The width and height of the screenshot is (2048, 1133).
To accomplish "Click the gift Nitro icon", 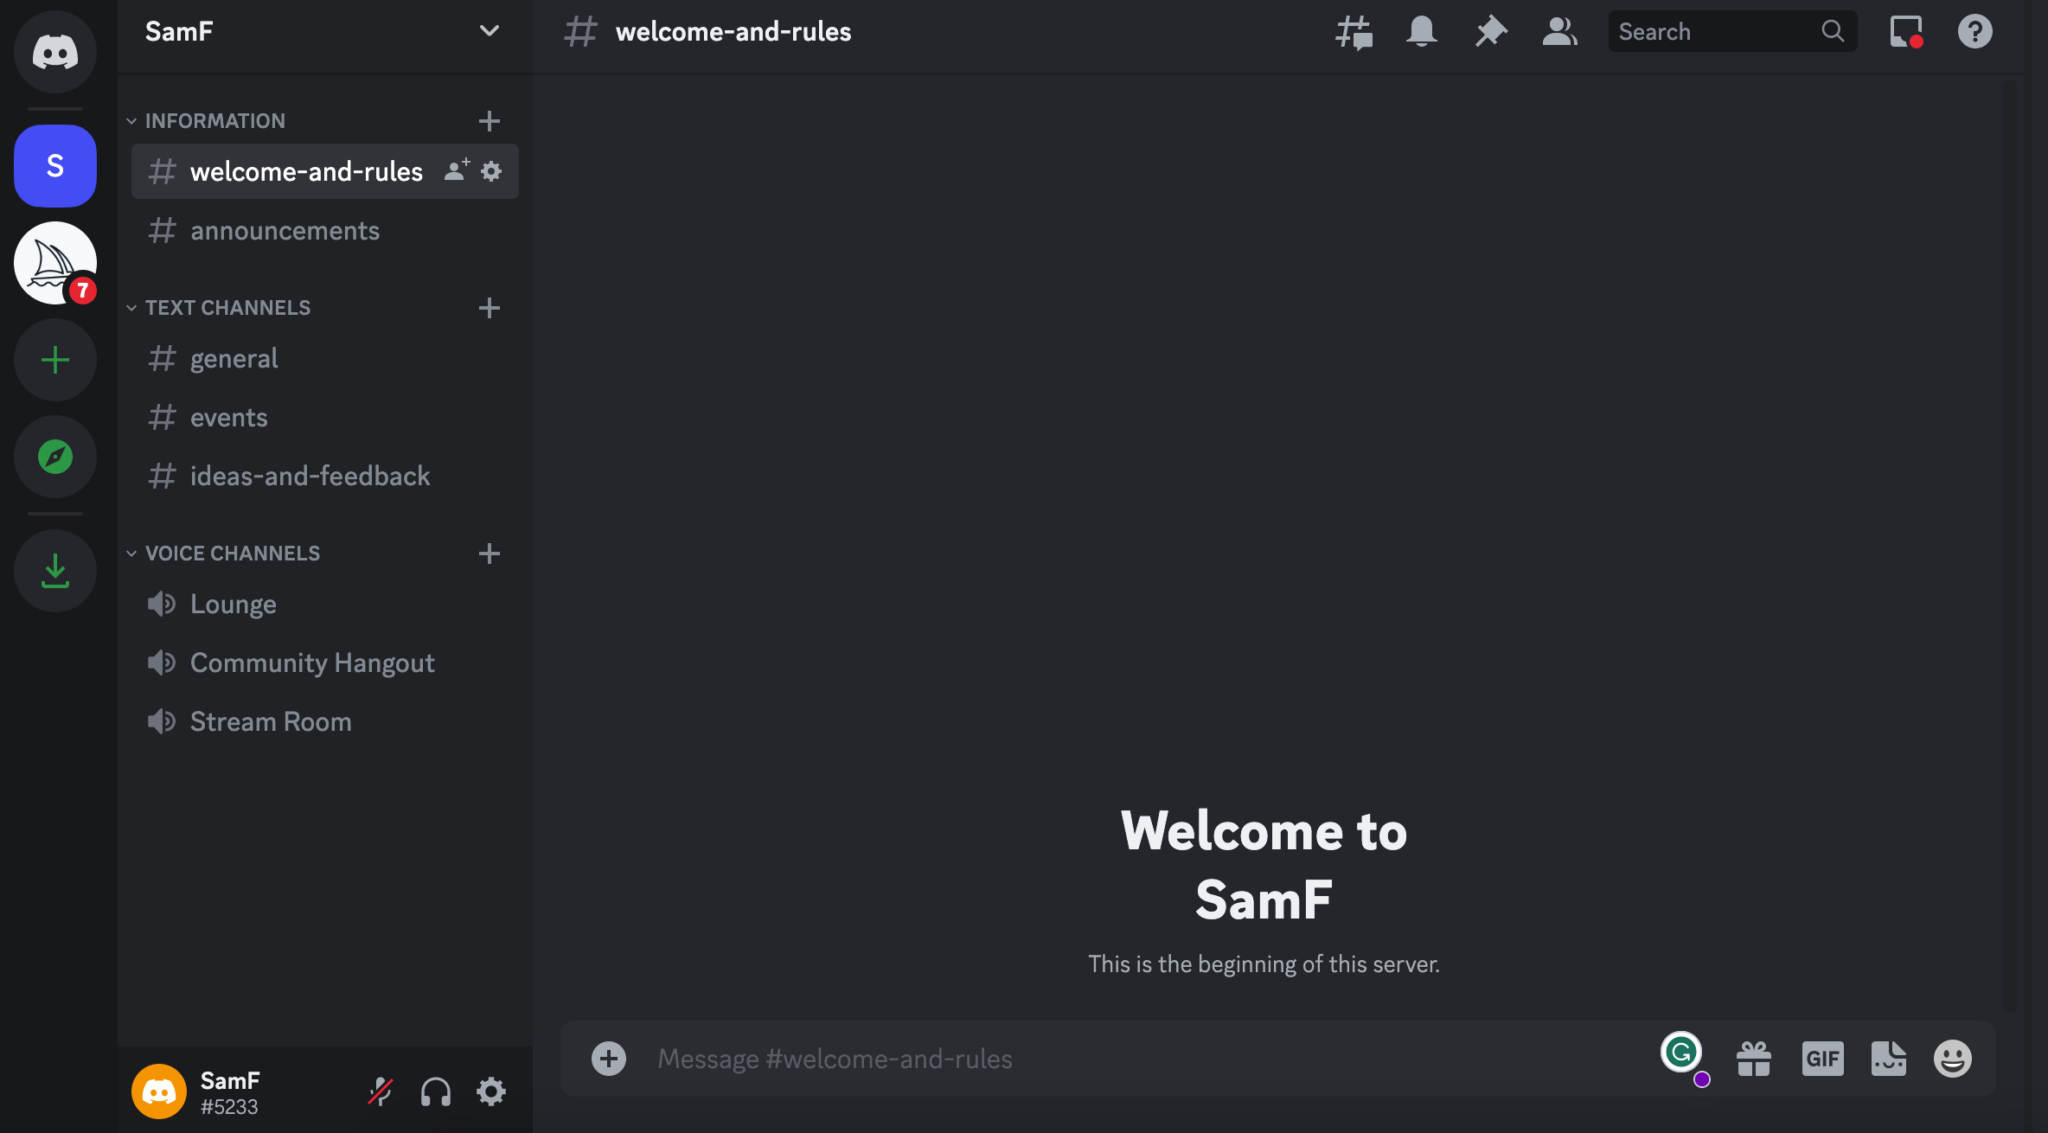I will tap(1754, 1058).
